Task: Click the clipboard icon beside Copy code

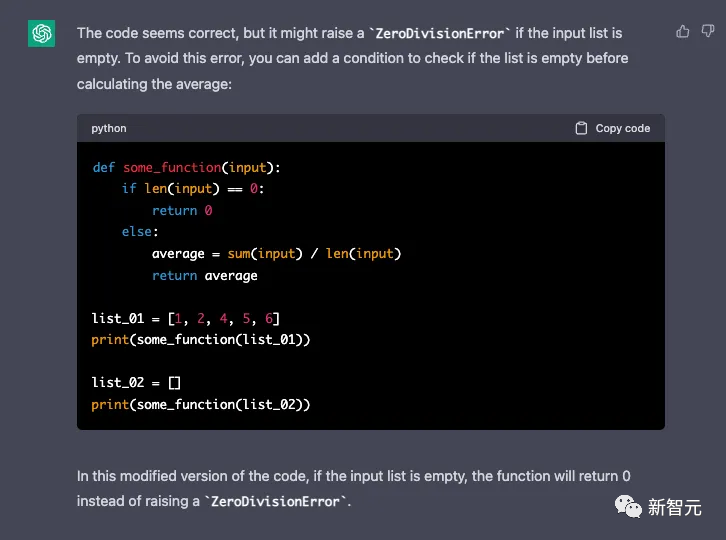Action: [x=581, y=128]
